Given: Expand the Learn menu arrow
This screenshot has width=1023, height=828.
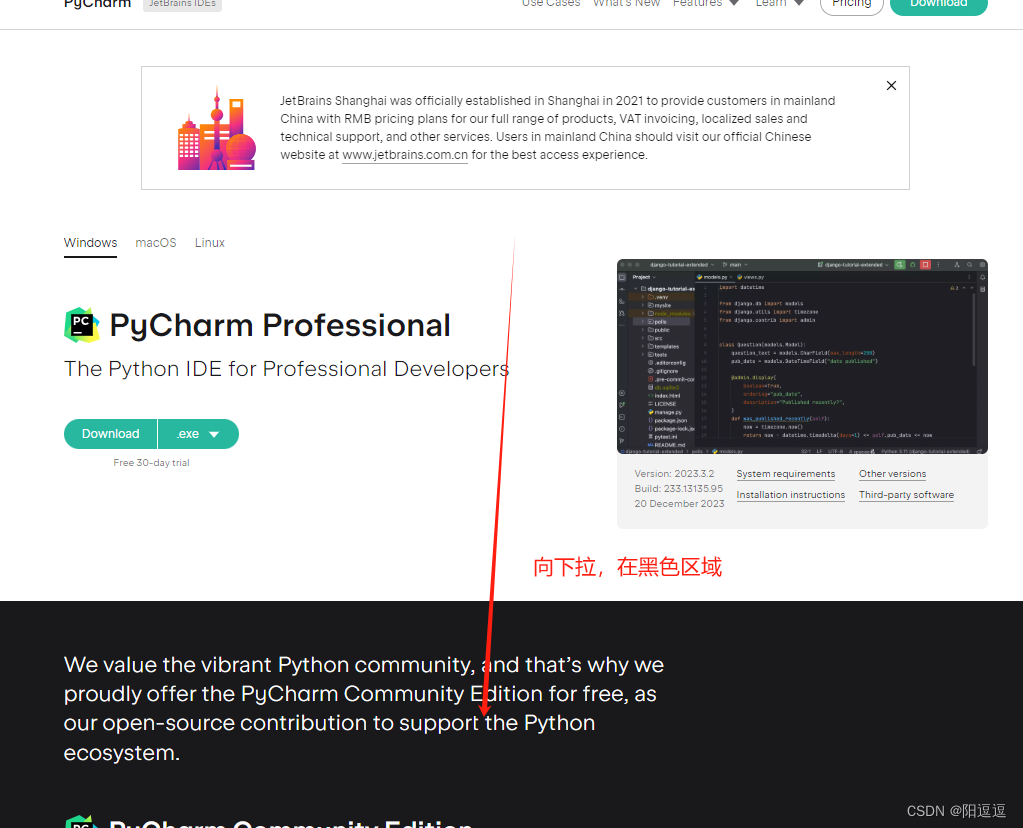Looking at the screenshot, I should [x=799, y=3].
